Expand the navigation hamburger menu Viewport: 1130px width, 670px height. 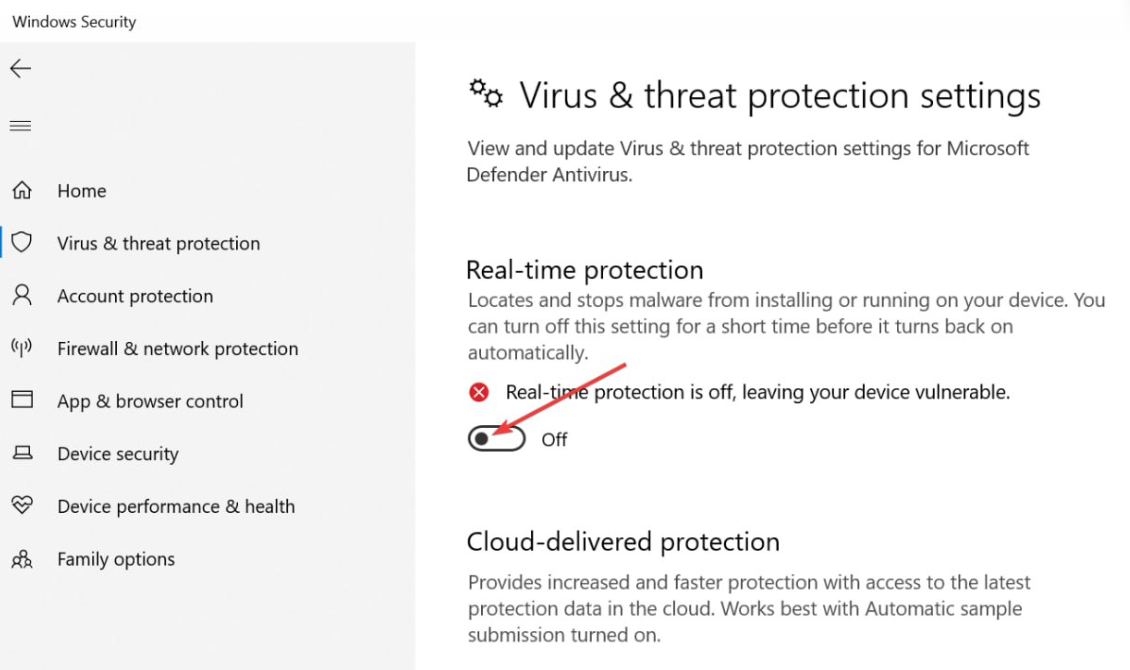click(20, 125)
